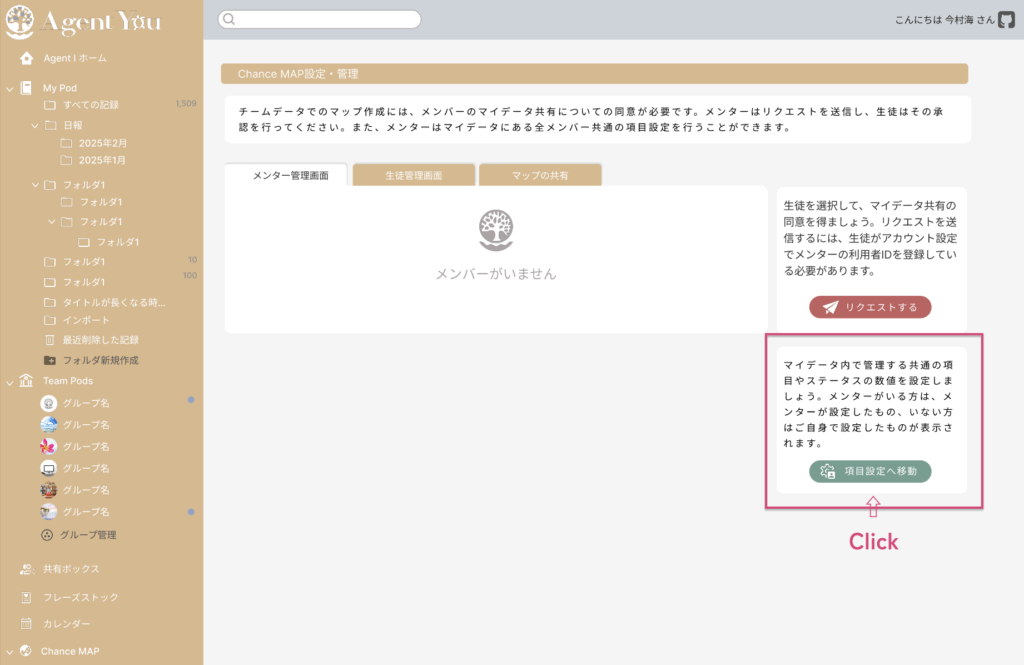The image size is (1024, 665).
Task: Collapse the Team Pods section chevron
Action: [x=10, y=381]
